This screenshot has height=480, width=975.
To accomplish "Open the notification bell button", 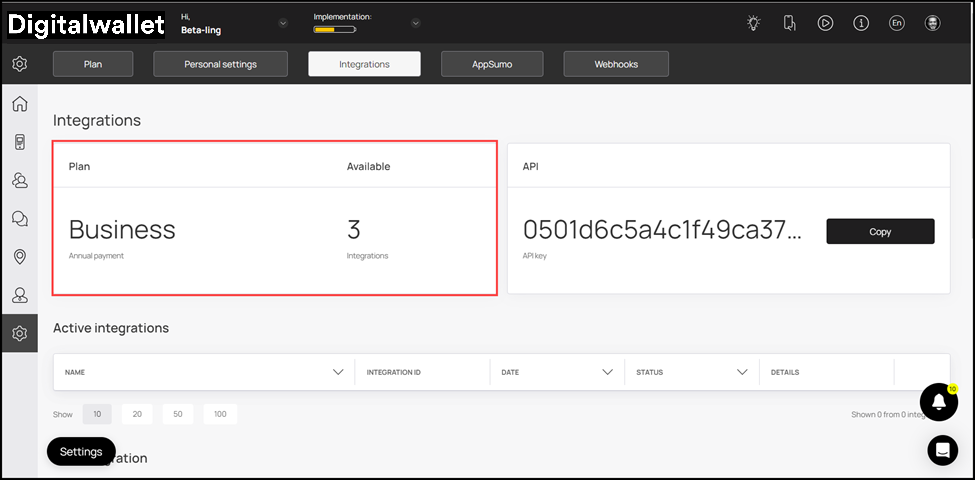I will coord(938,402).
